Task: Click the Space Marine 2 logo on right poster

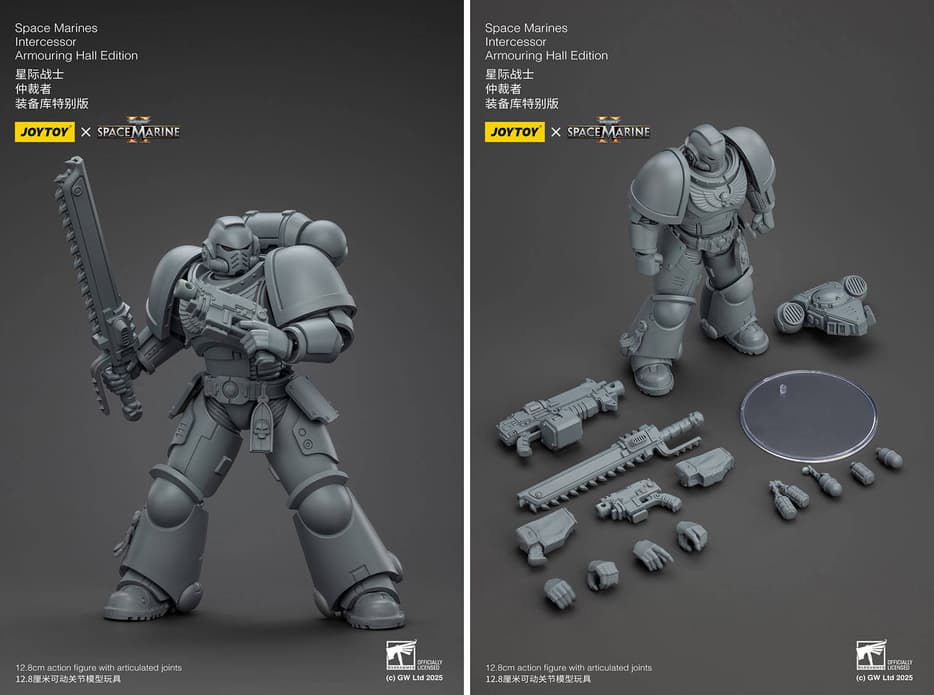Action: point(608,130)
